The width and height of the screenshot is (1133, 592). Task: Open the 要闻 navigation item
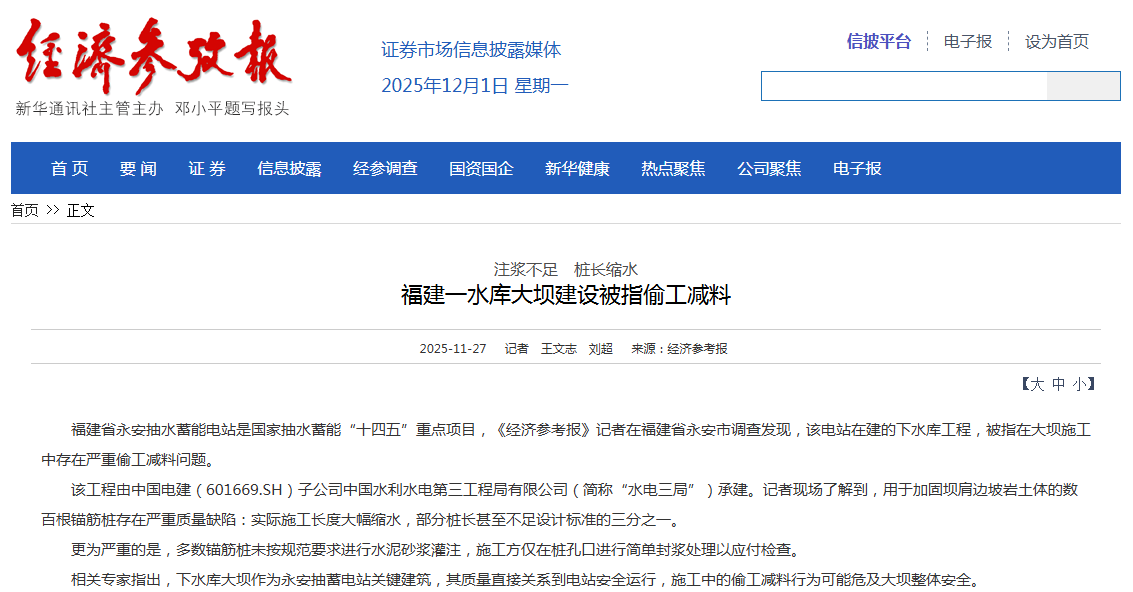pos(137,168)
